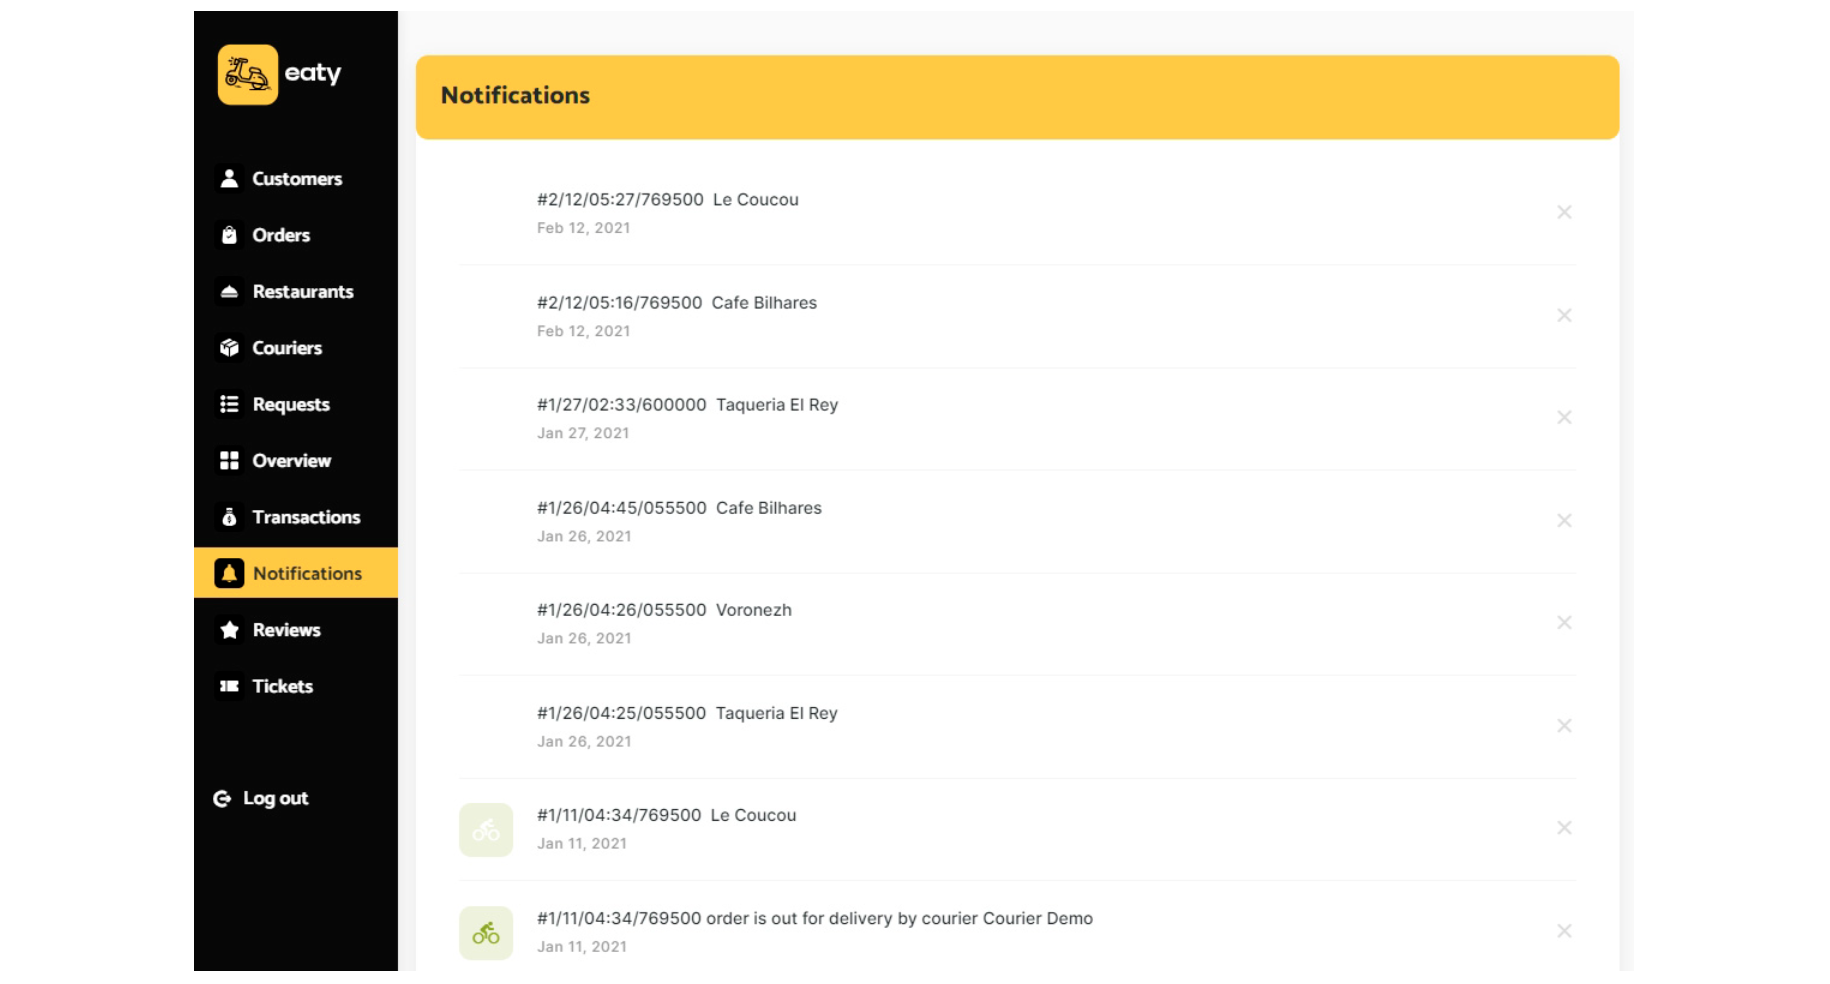Select notification text #1/27/02:33/600000 Taqueria El Rey
The height and width of the screenshot is (984, 1830).
(688, 405)
